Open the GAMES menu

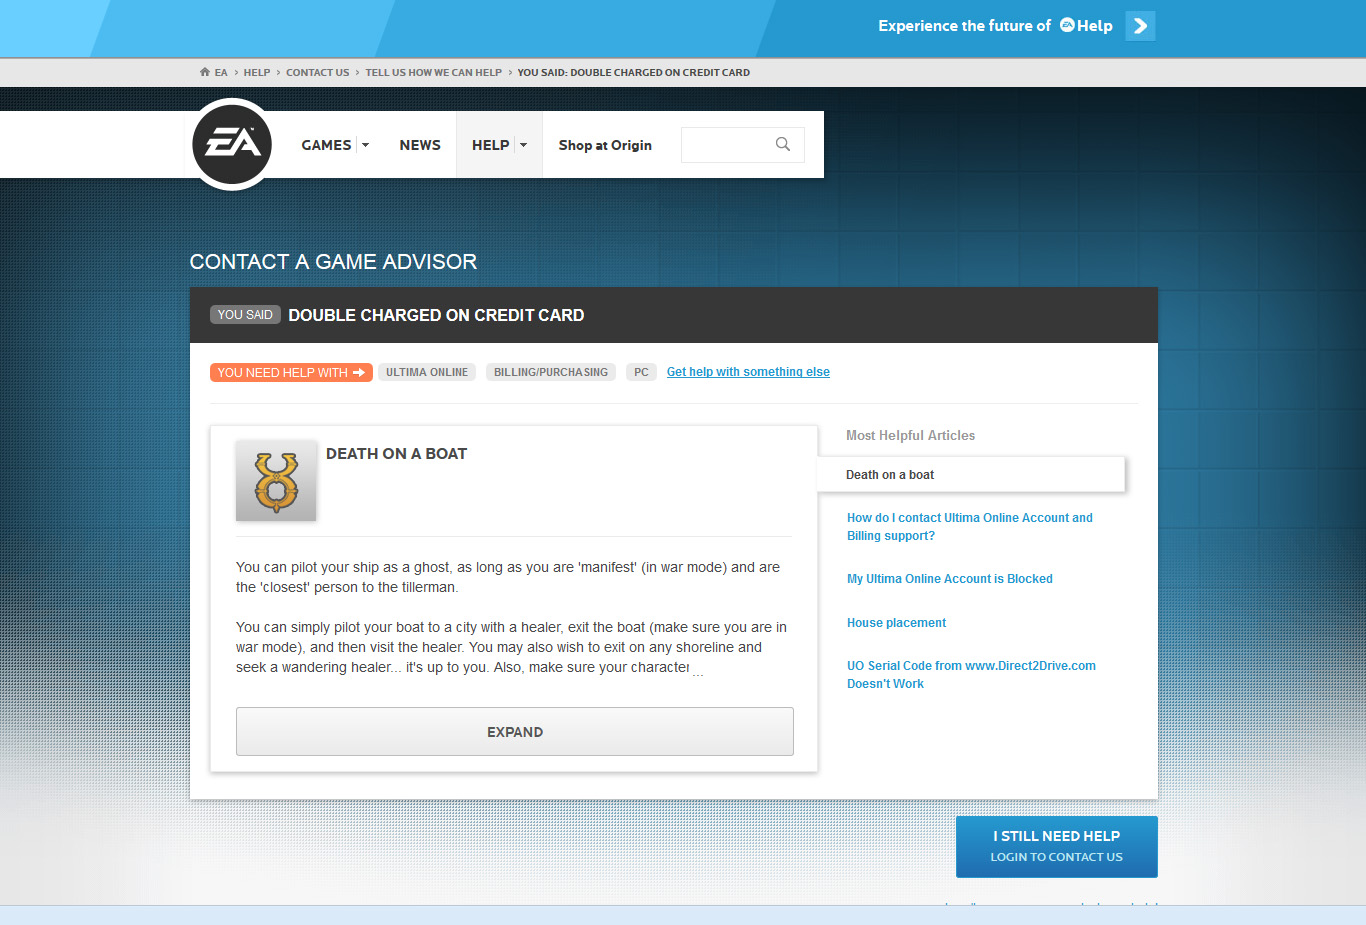coord(326,145)
